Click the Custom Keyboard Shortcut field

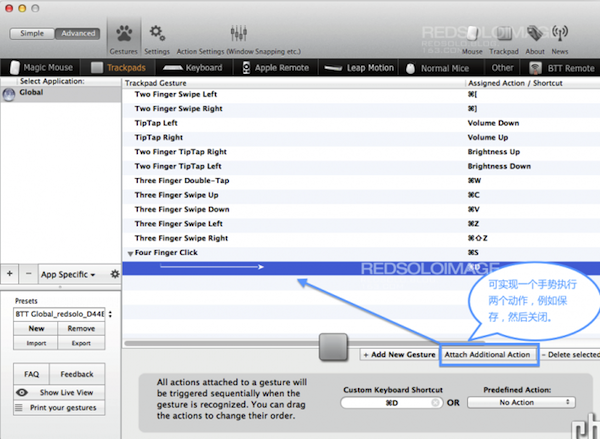(391, 403)
